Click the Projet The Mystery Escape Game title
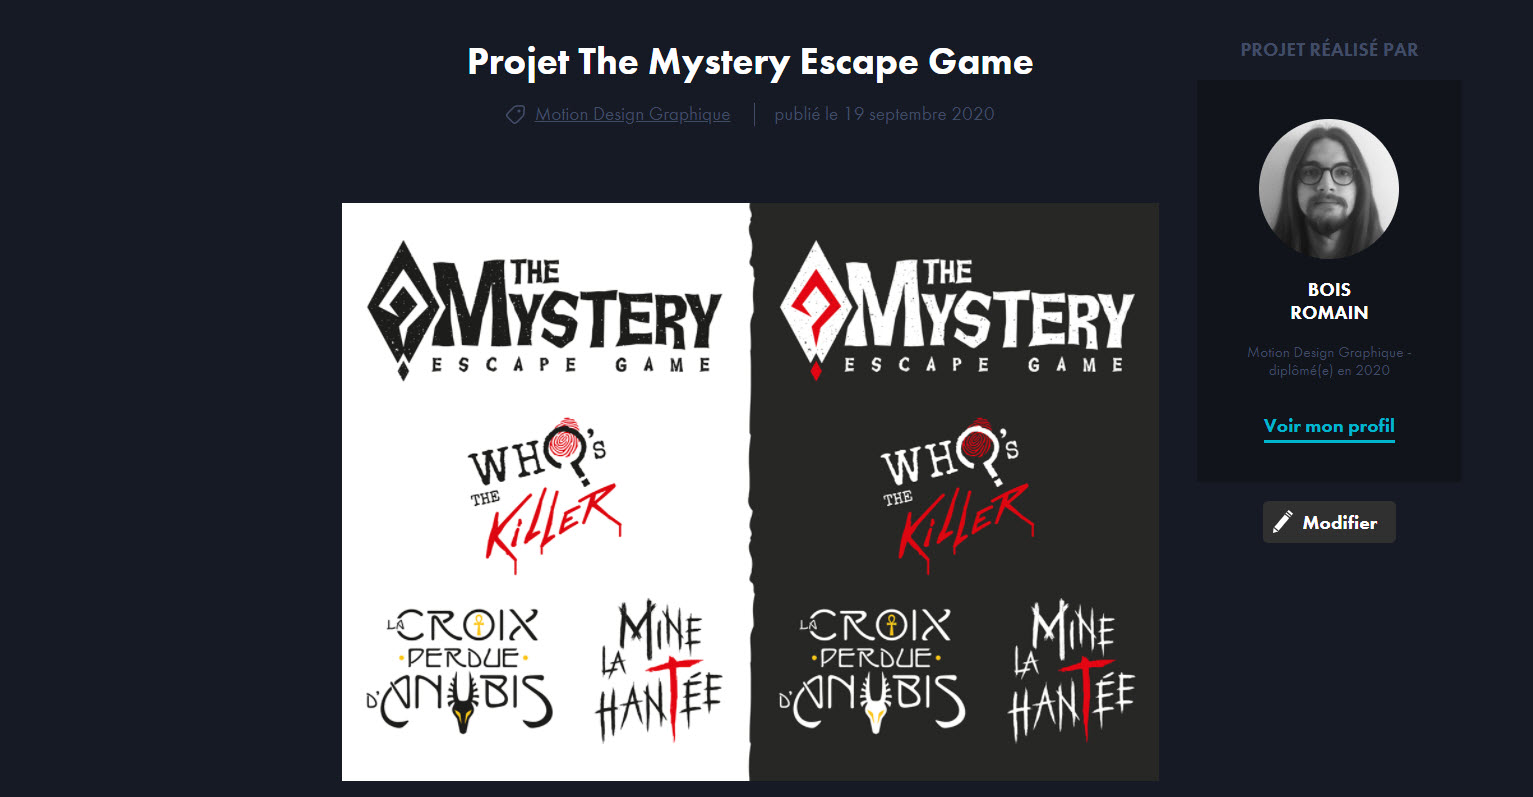The image size is (1533, 797). [x=750, y=62]
